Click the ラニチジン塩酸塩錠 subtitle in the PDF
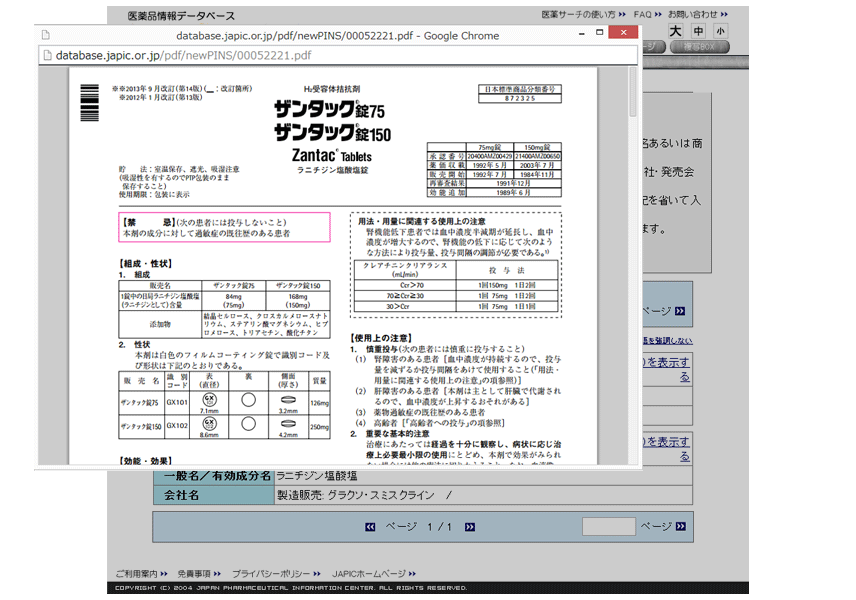Screen dimensions: 856x600 332,170
